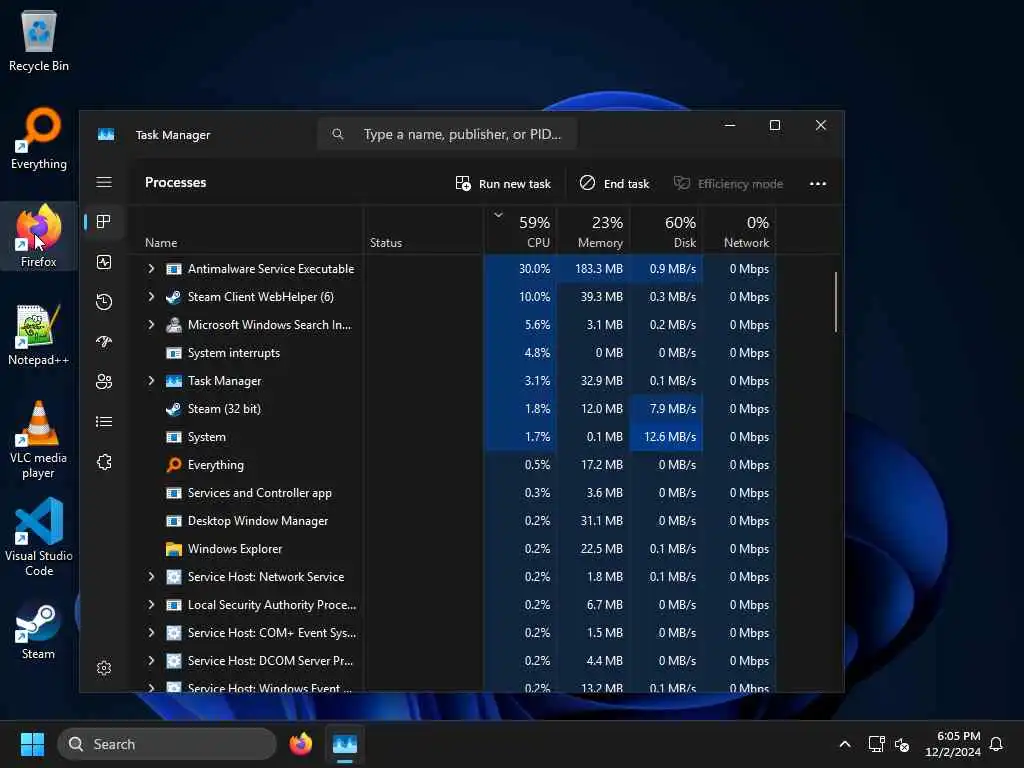Image resolution: width=1024 pixels, height=768 pixels.
Task: Click the process list vertical scrollbar
Action: pyautogui.click(x=835, y=302)
